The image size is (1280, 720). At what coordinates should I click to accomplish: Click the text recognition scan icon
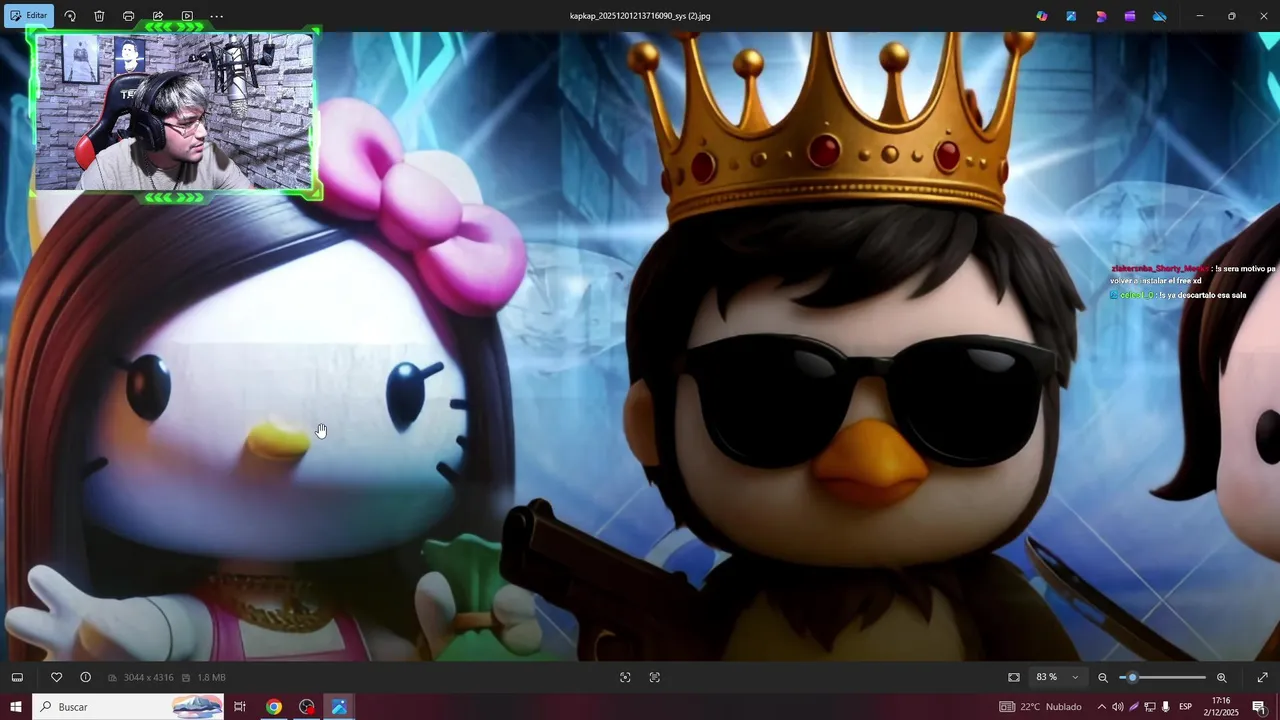655,677
